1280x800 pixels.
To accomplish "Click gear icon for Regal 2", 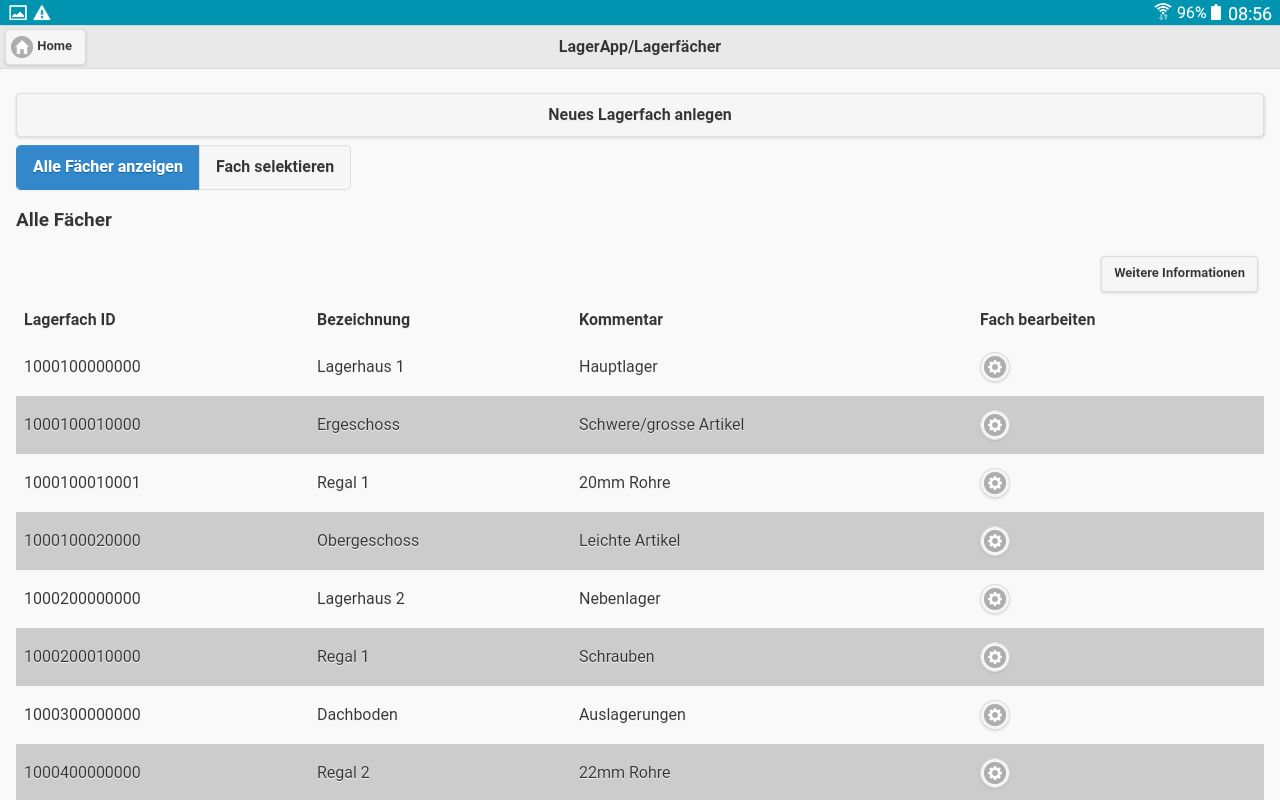I will point(994,773).
